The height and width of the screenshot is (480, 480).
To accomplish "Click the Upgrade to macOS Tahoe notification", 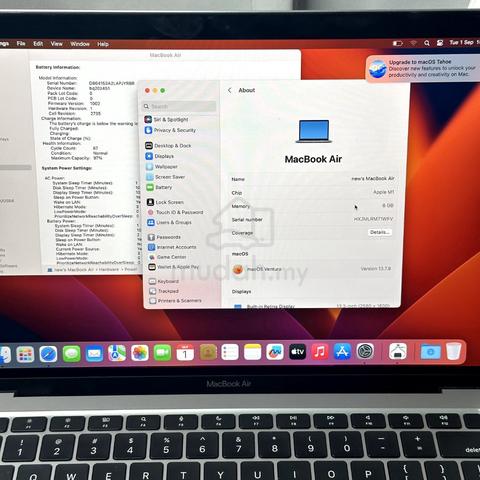I will [x=423, y=68].
